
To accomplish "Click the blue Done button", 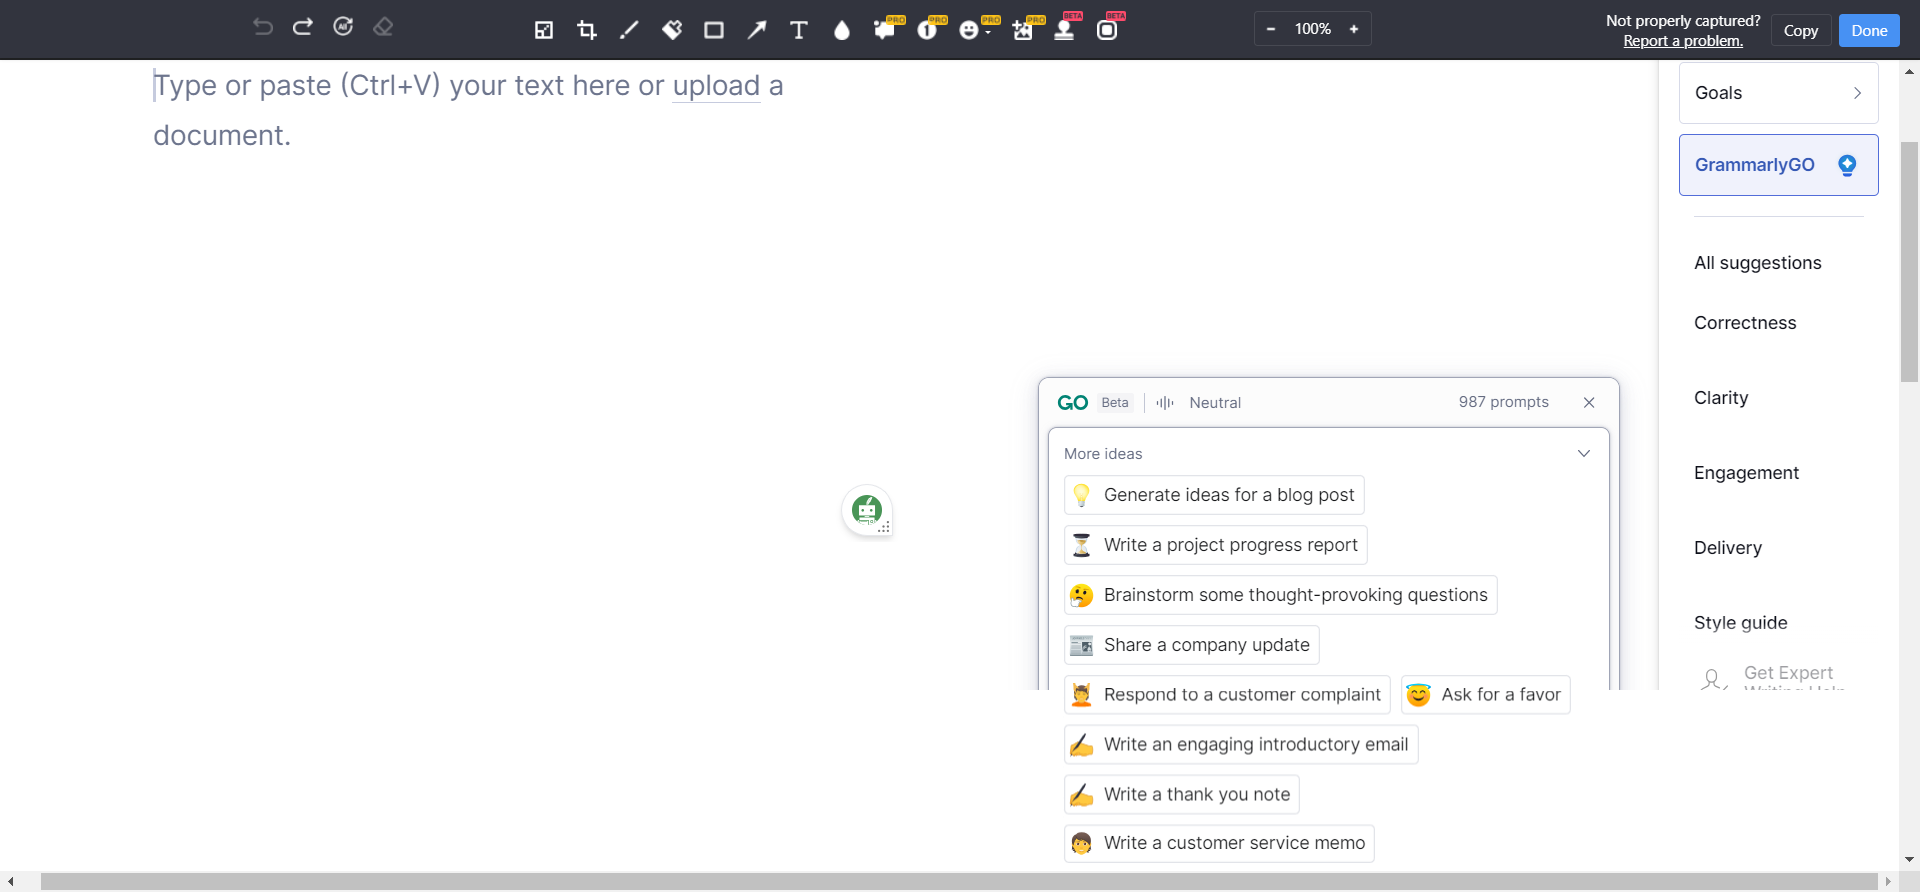I will 1869,30.
